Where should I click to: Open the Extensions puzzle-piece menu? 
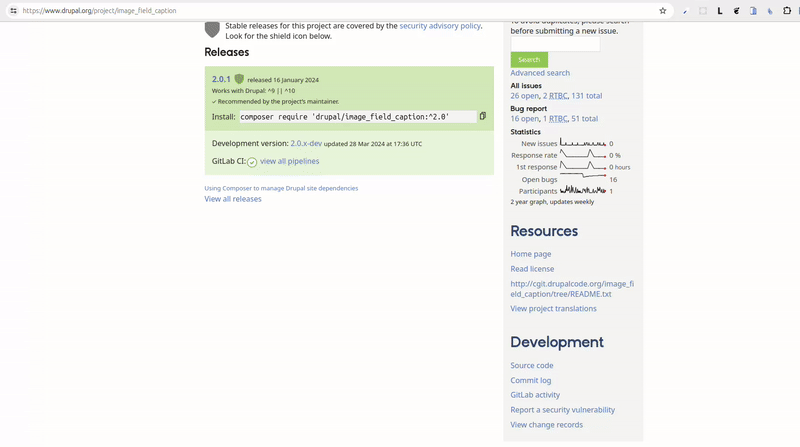(787, 11)
